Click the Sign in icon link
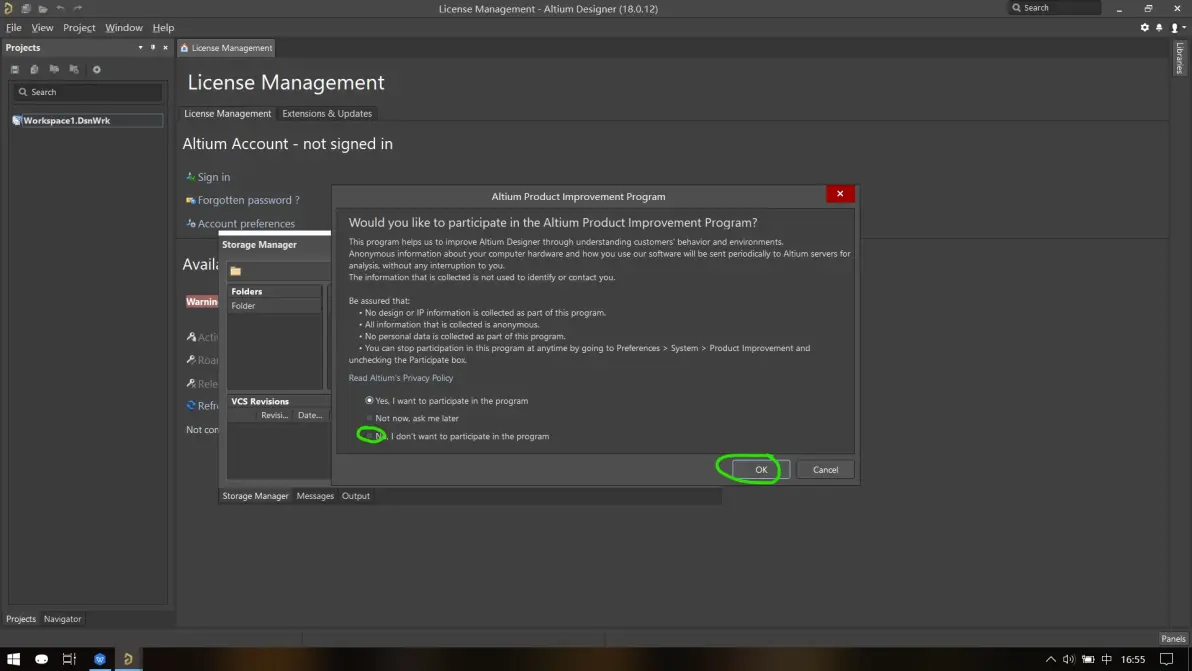This screenshot has width=1192, height=671. 208,177
